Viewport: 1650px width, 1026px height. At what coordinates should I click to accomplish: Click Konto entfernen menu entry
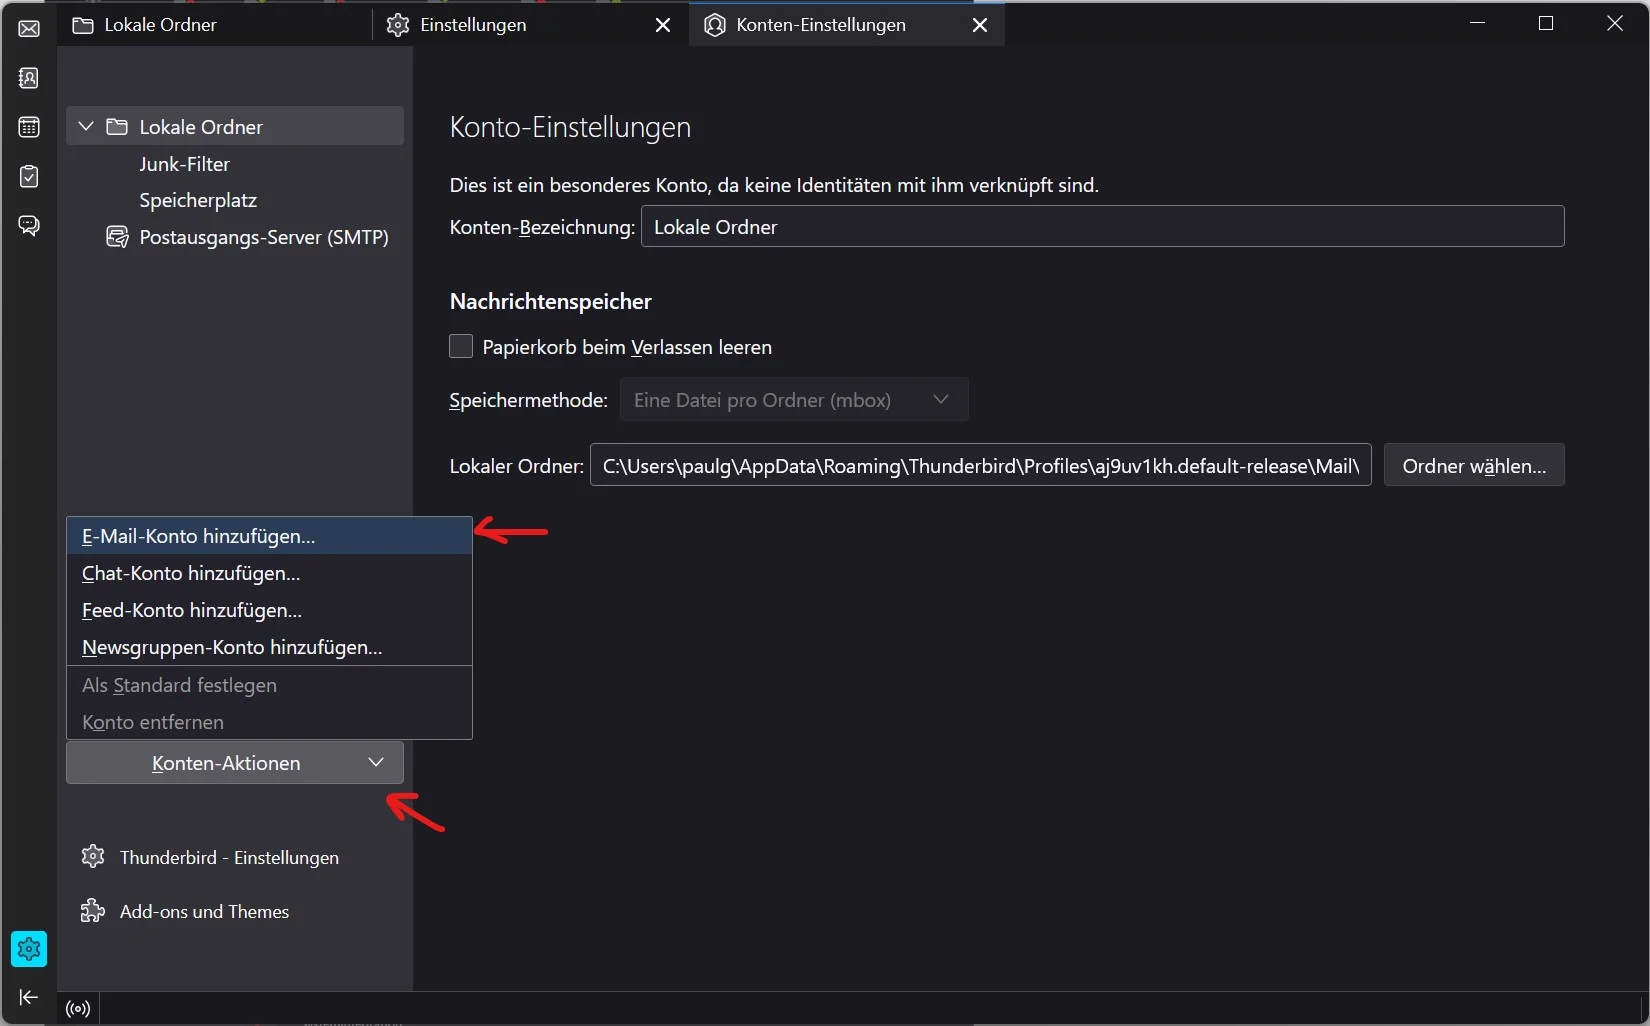click(269, 722)
